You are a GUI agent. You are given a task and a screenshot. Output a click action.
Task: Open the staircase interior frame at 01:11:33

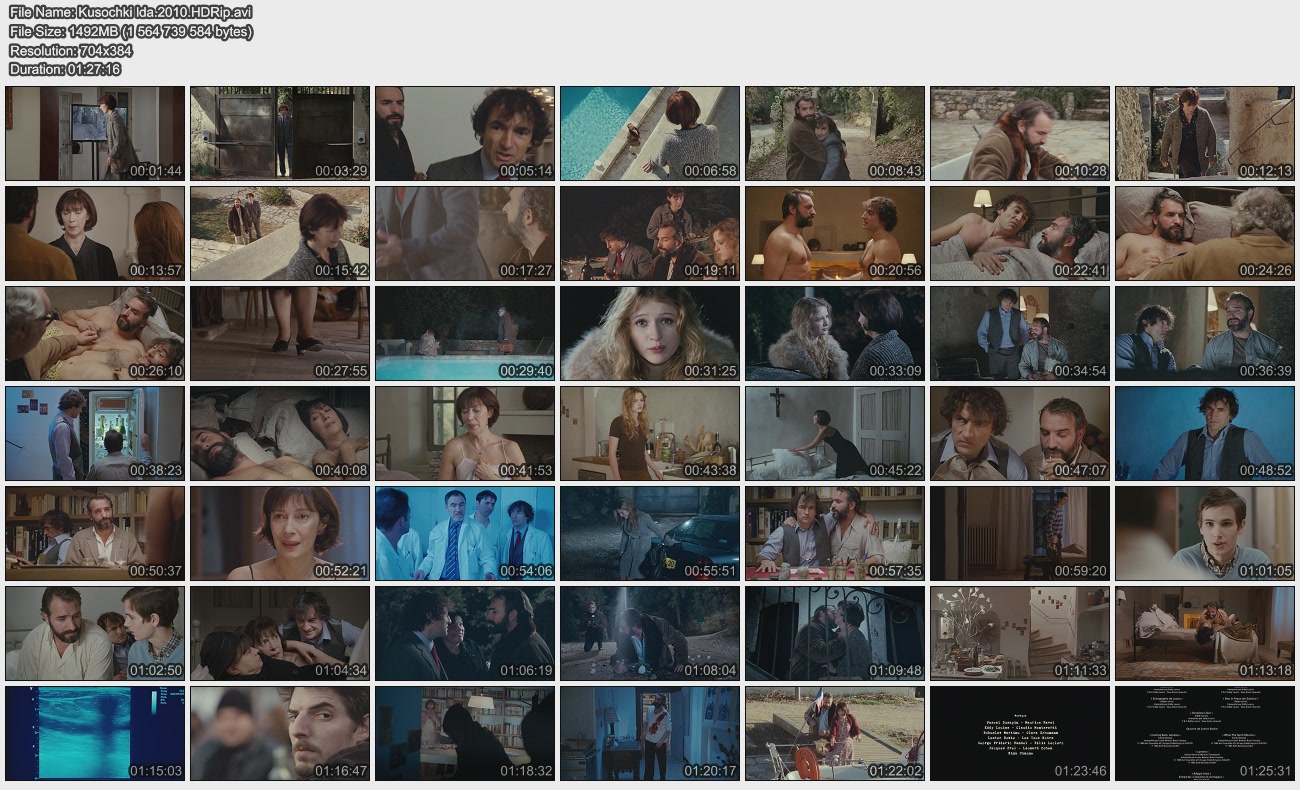[1020, 633]
